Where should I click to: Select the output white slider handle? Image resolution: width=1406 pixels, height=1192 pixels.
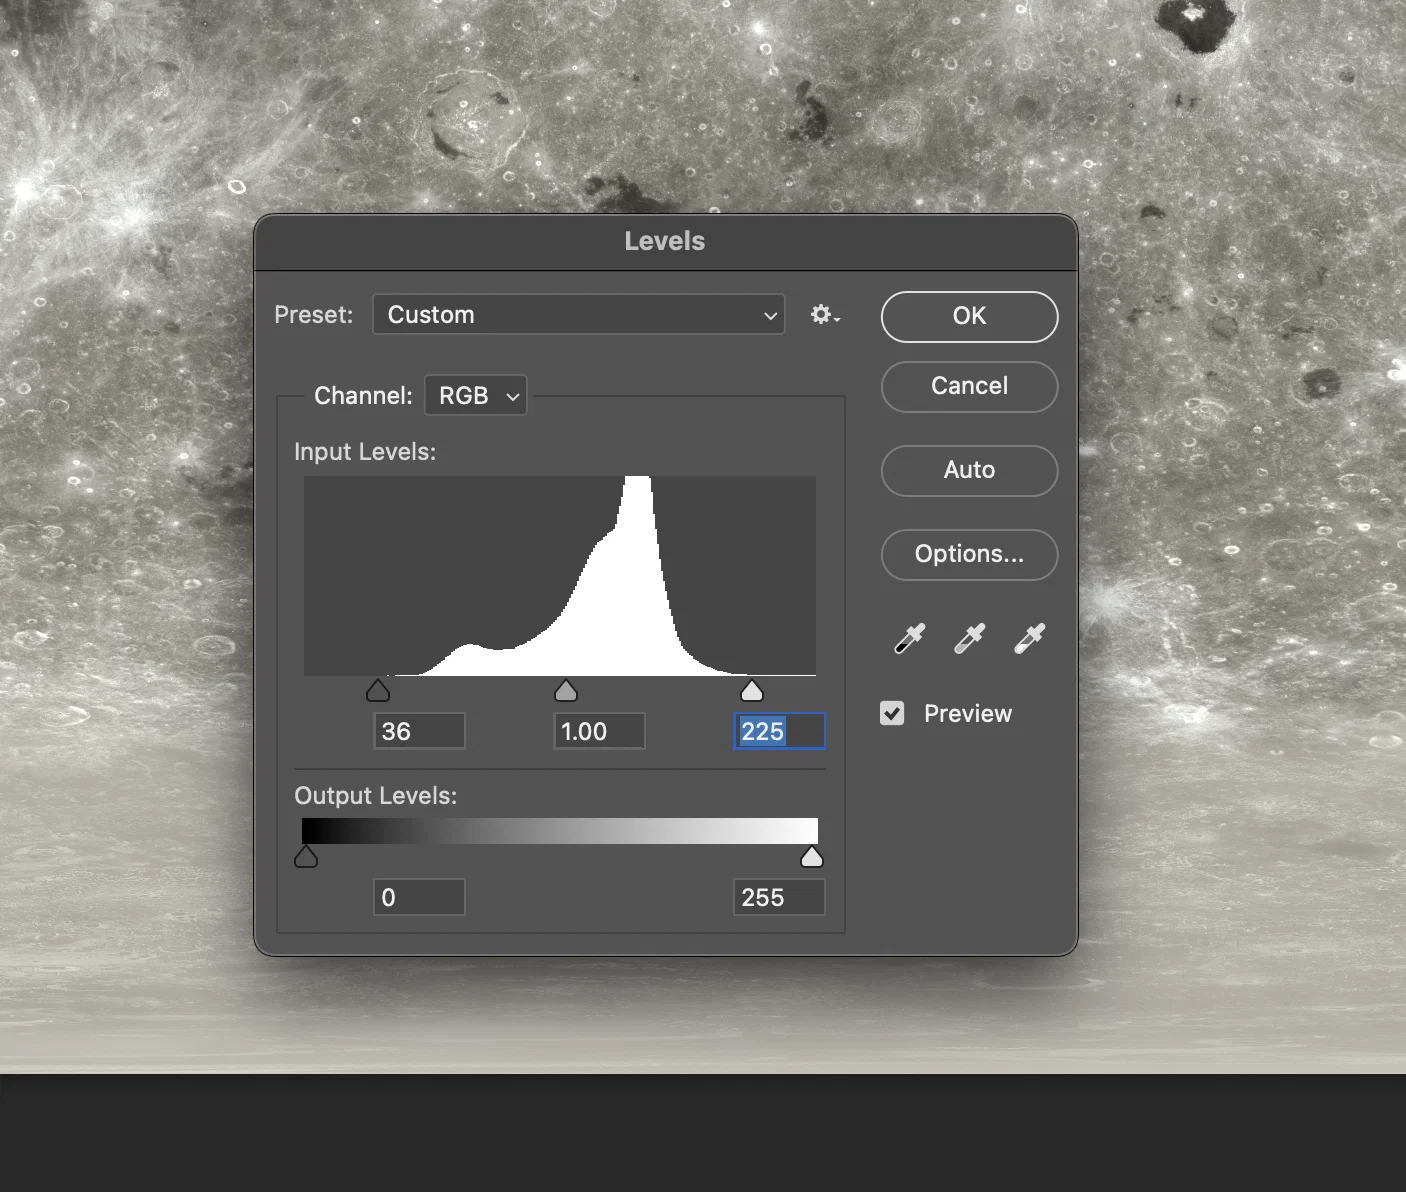tap(812, 857)
